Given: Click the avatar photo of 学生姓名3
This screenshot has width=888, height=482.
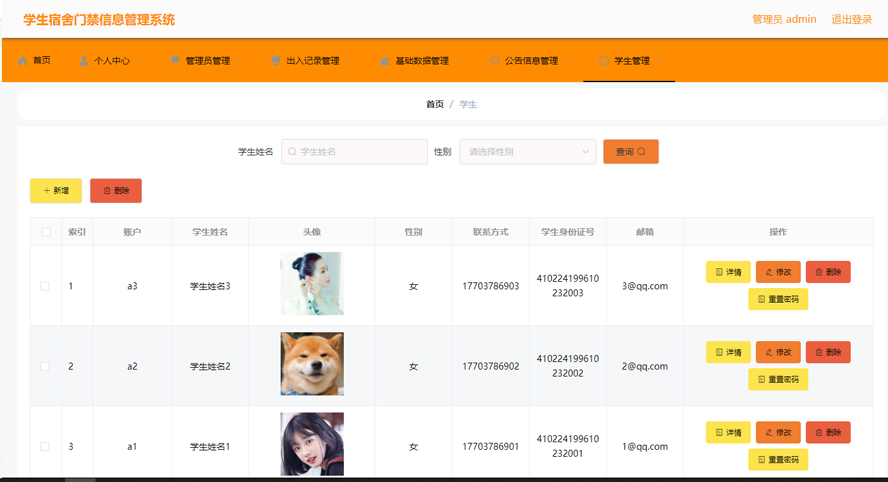Looking at the screenshot, I should (x=312, y=284).
